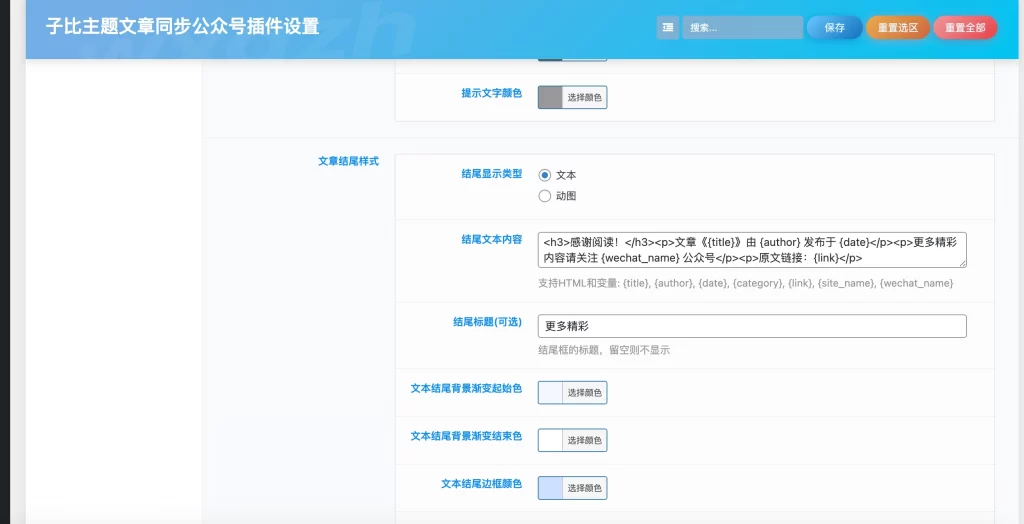
Task: Click the orange 重置选区 button
Action: pyautogui.click(x=897, y=28)
